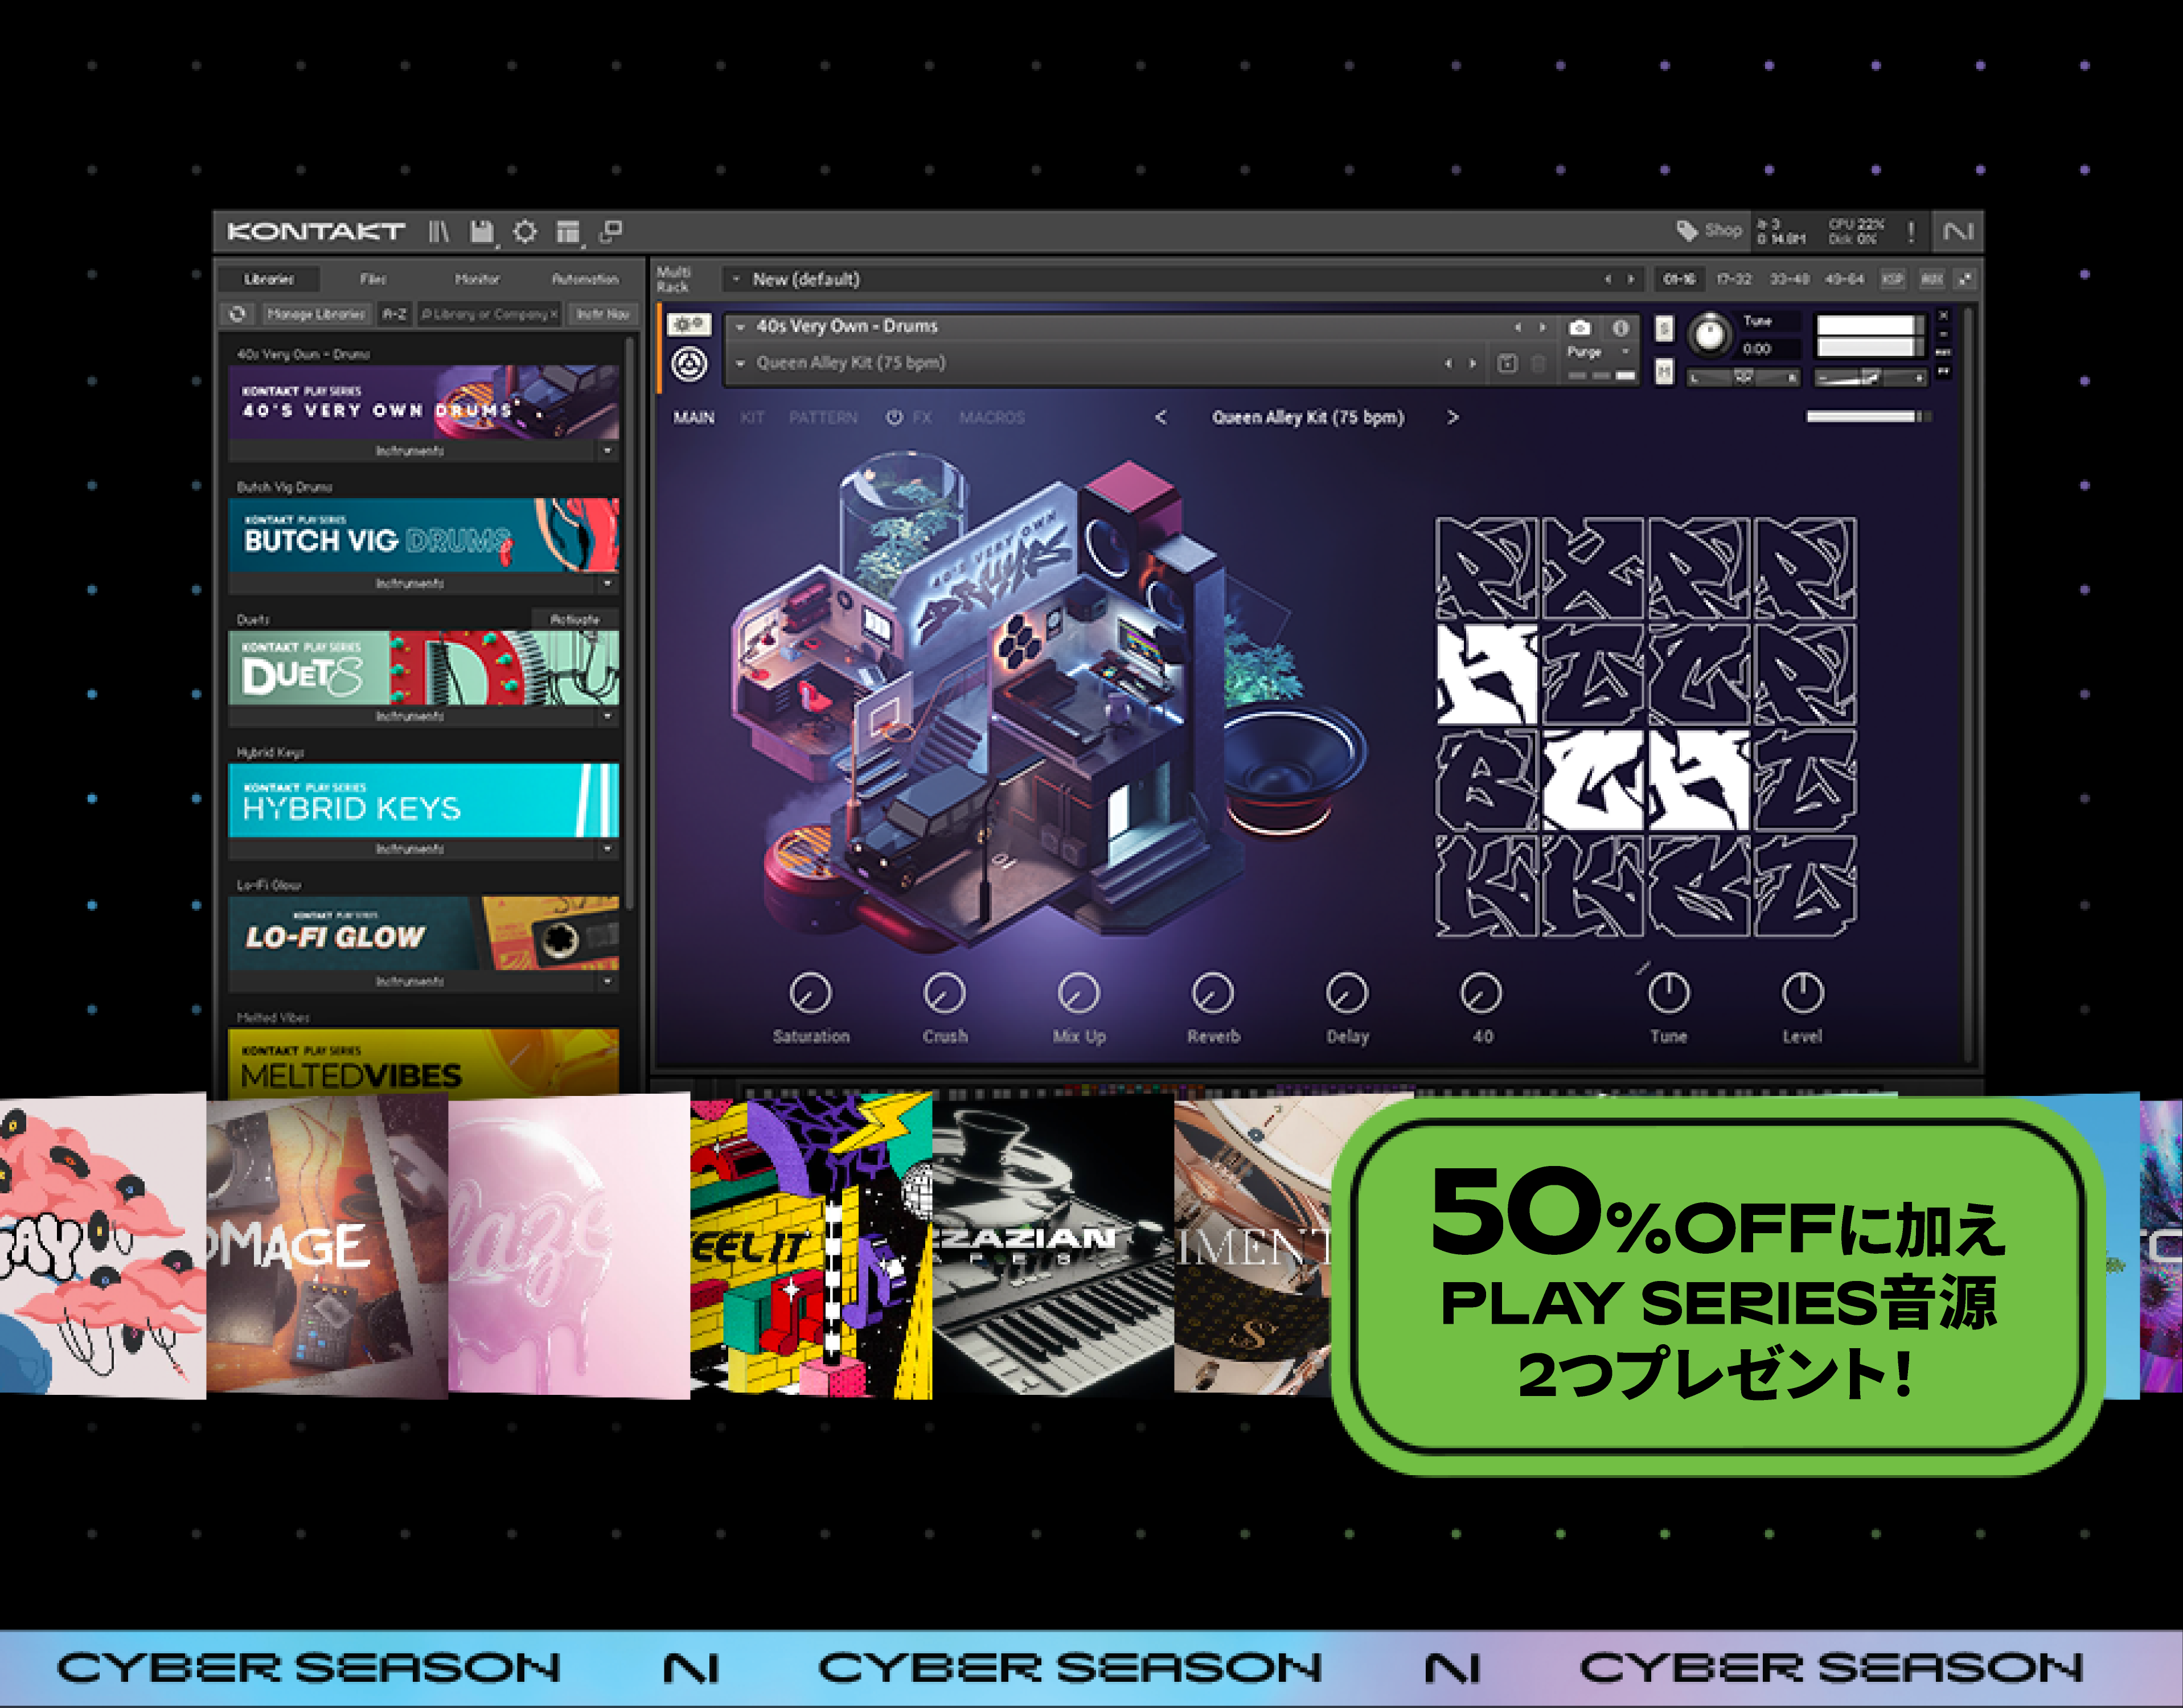The height and width of the screenshot is (1708, 2183).
Task: Click the Saturation knob
Action: [x=810, y=993]
